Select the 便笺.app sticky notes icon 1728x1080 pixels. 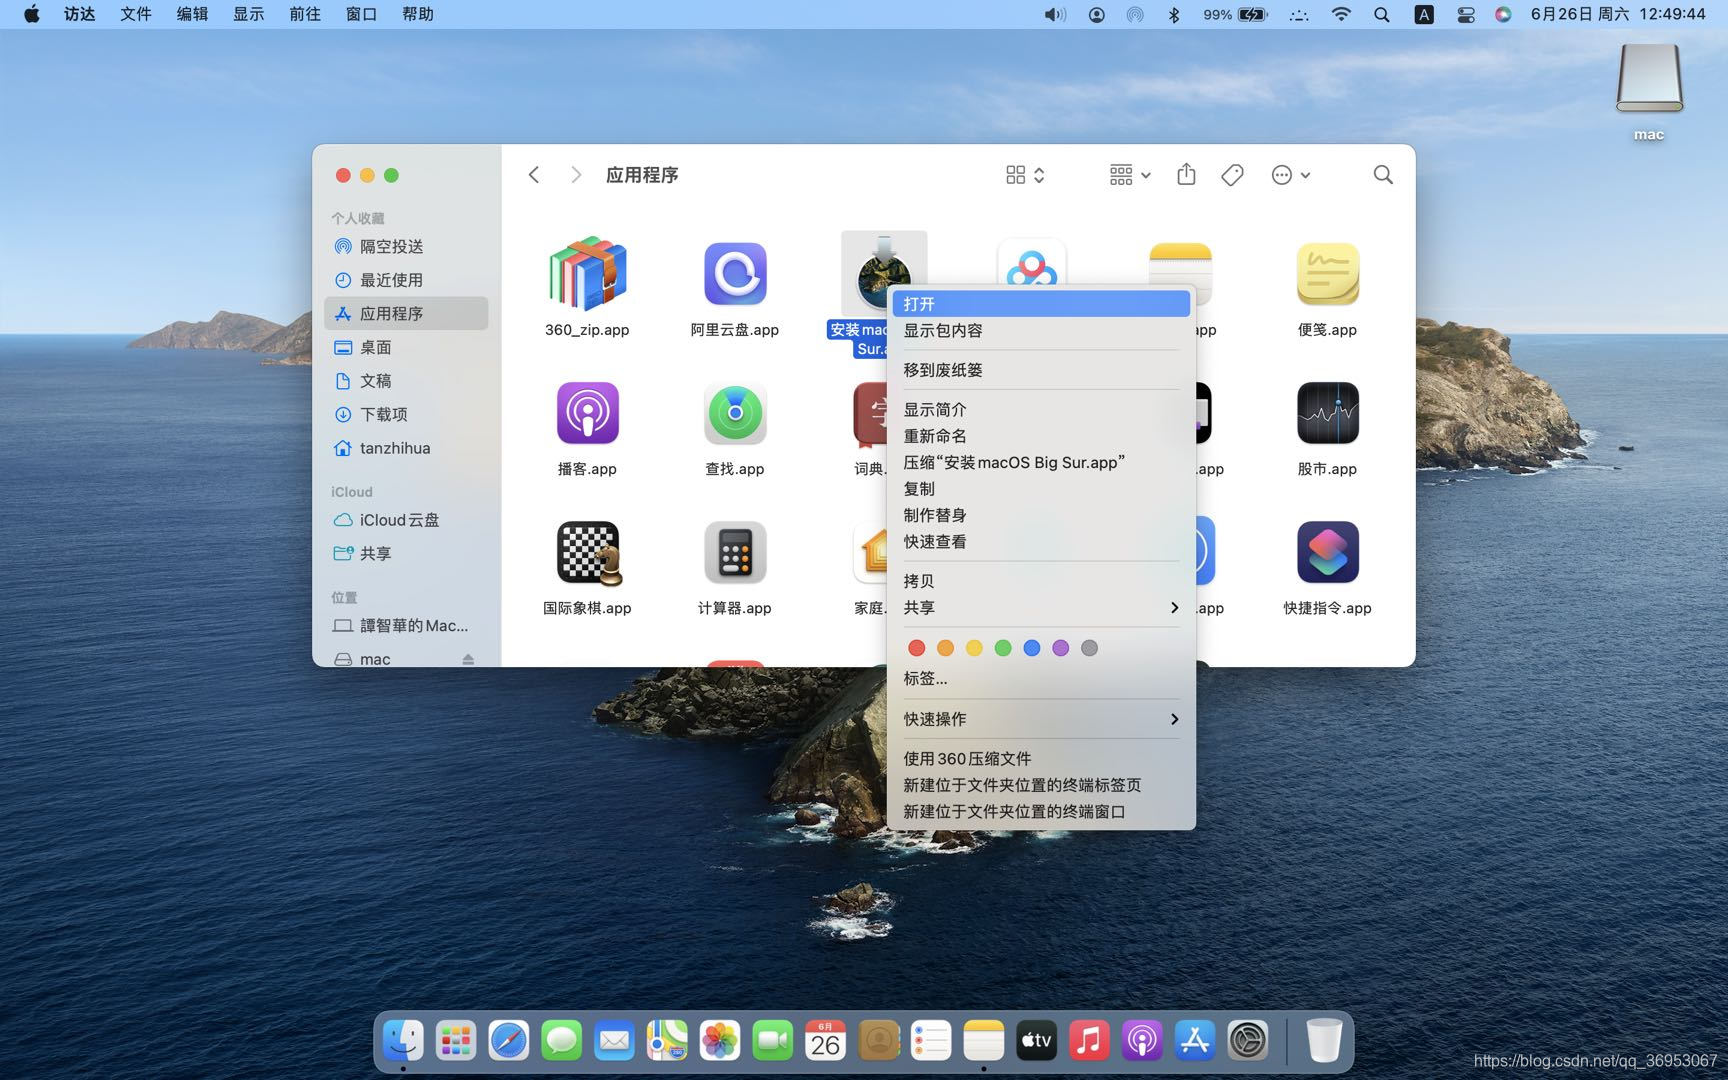[1327, 274]
